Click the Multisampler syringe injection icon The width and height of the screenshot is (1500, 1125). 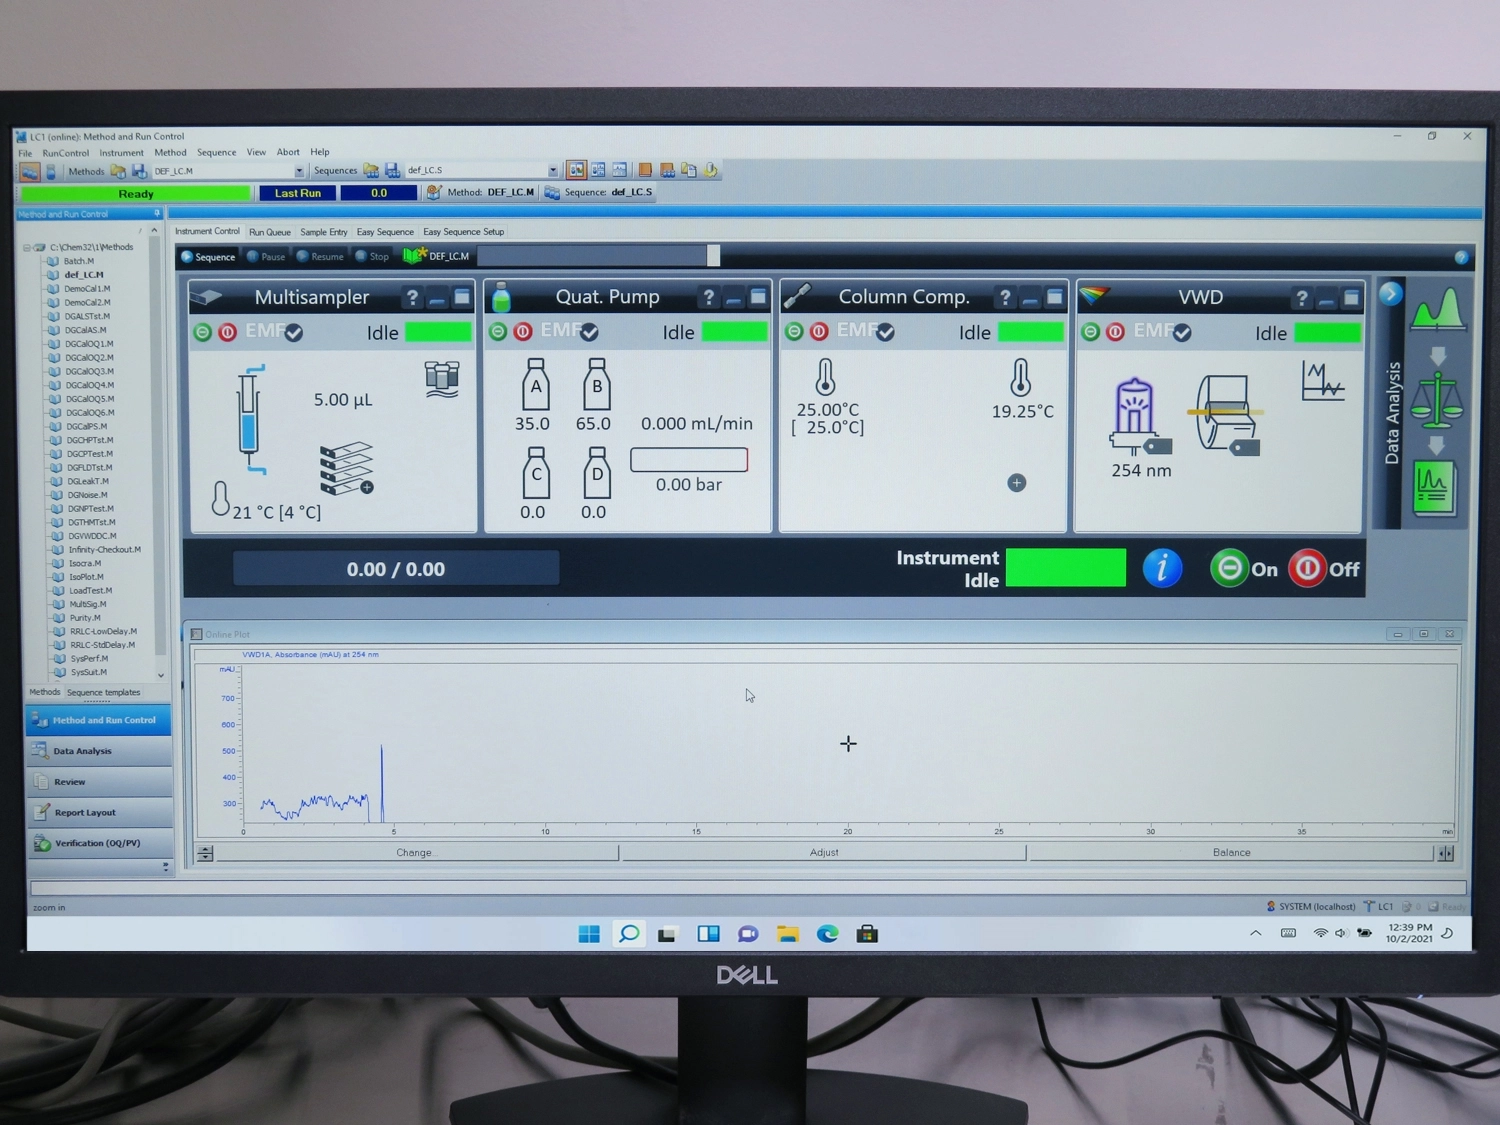click(250, 419)
